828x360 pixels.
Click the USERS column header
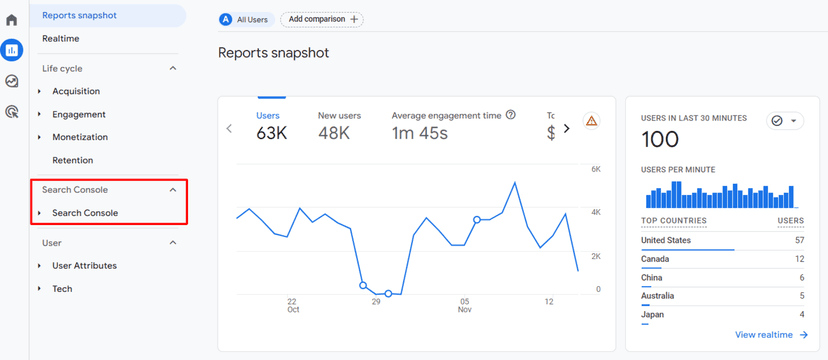tap(791, 221)
